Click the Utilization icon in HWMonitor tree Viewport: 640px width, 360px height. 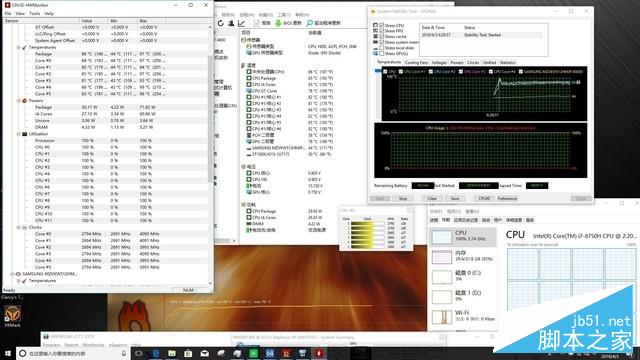pyautogui.click(x=24, y=134)
